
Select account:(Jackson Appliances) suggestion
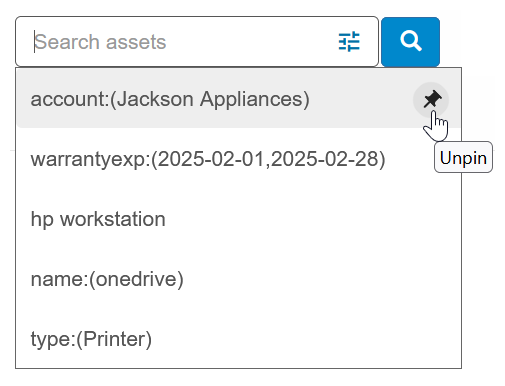tap(238, 99)
